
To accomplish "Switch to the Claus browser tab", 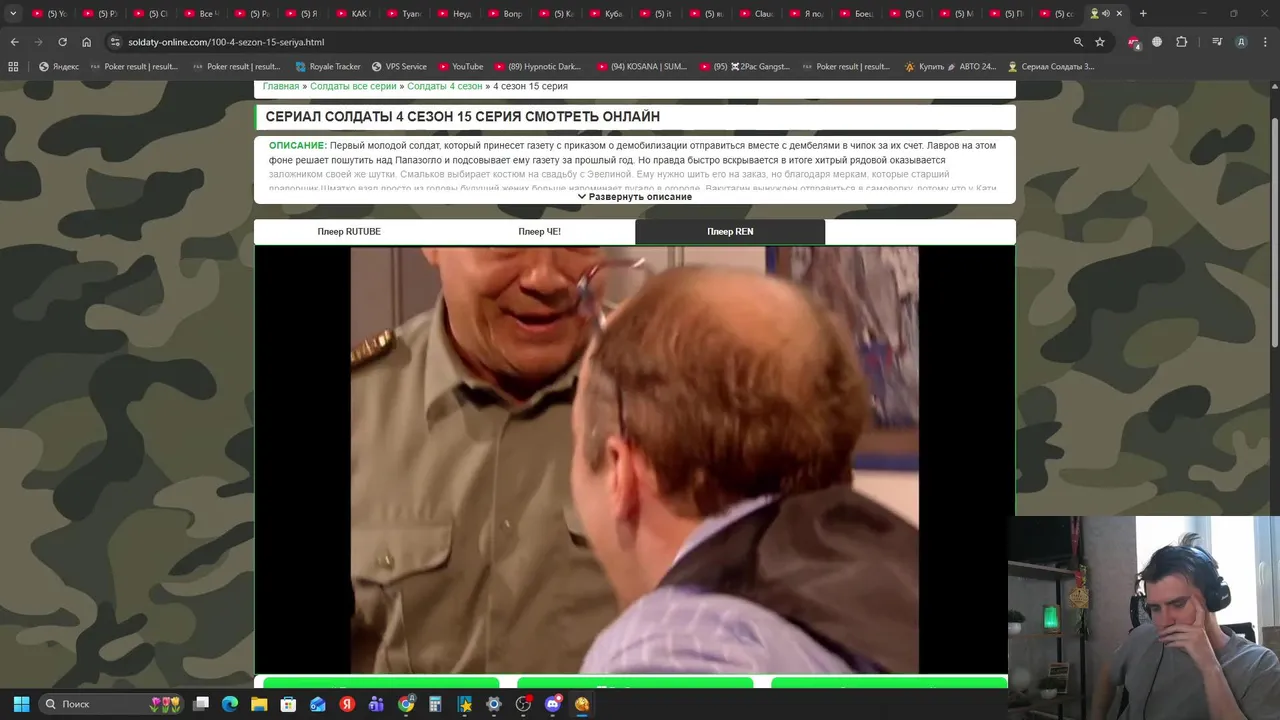I will [757, 14].
